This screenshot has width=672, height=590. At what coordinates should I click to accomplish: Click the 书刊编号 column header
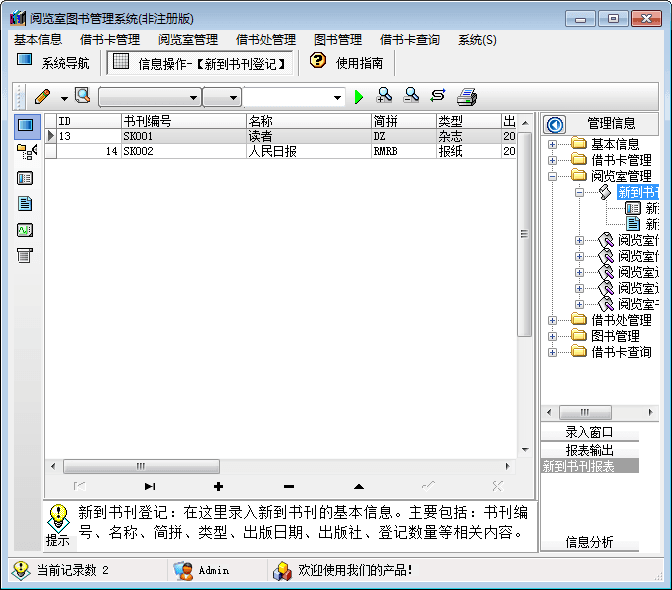point(184,121)
